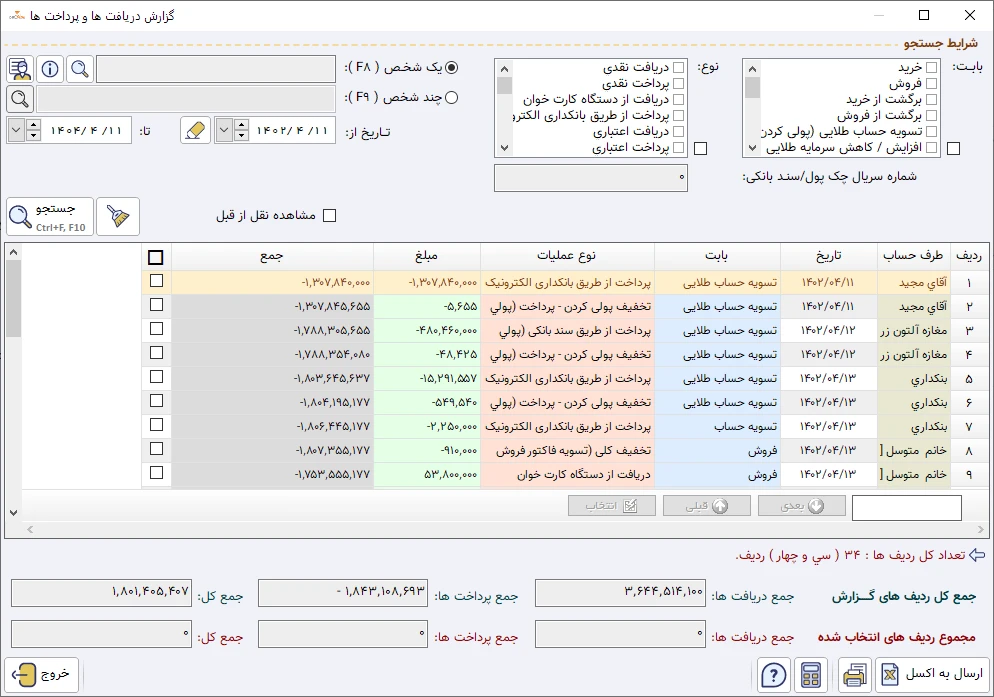Click the amount cell ۵۳,۸۰۰,۰۰۰ in row 9

click(x=427, y=474)
